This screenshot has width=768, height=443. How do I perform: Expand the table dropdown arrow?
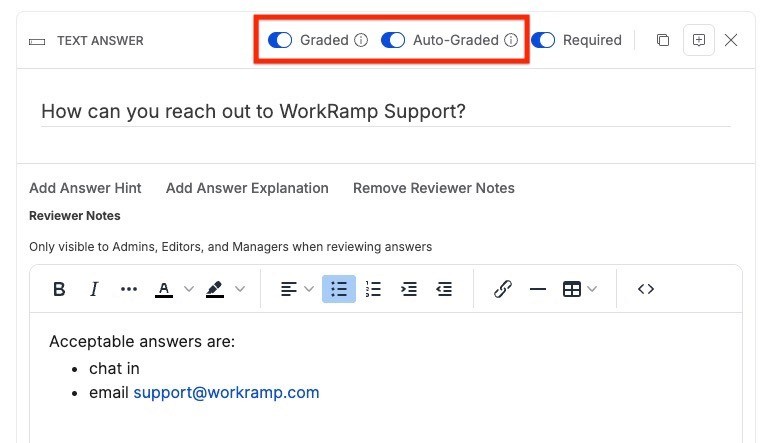[592, 289]
